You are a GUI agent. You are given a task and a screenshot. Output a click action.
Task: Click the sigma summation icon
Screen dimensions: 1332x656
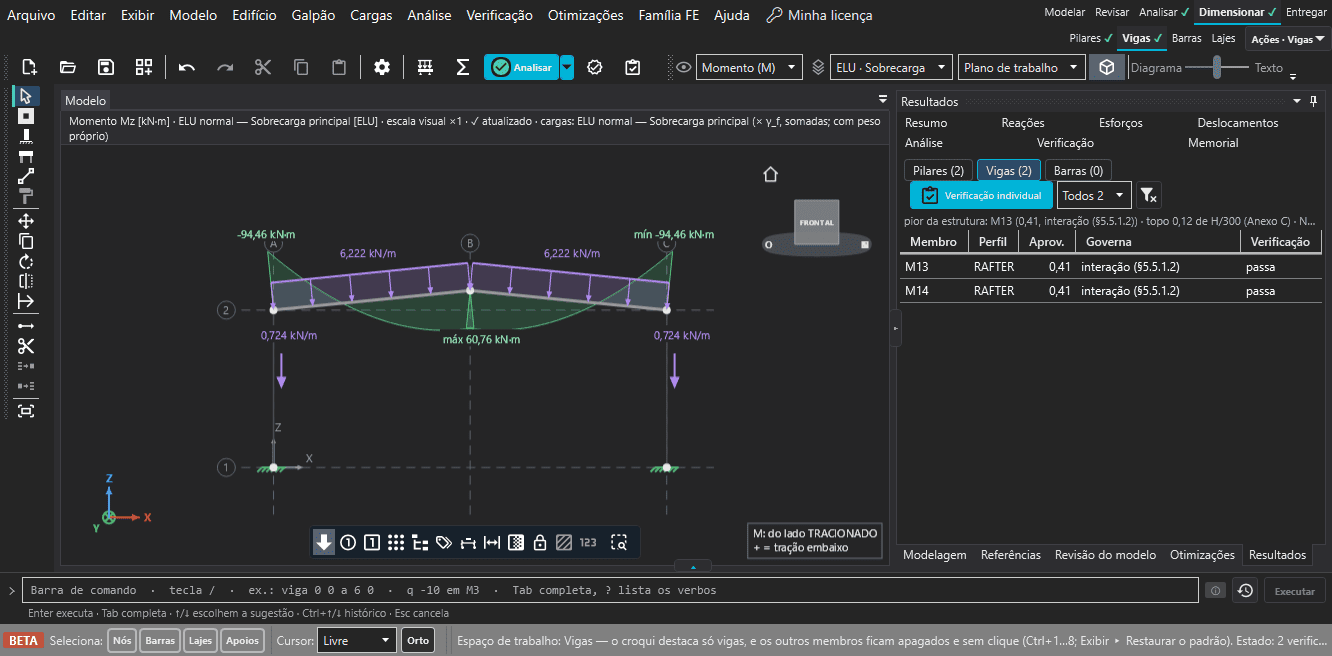tap(463, 67)
